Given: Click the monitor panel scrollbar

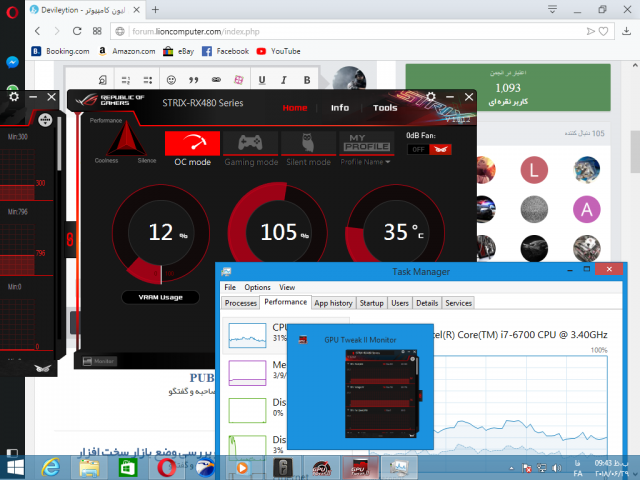Looking at the screenshot, I should [59, 144].
